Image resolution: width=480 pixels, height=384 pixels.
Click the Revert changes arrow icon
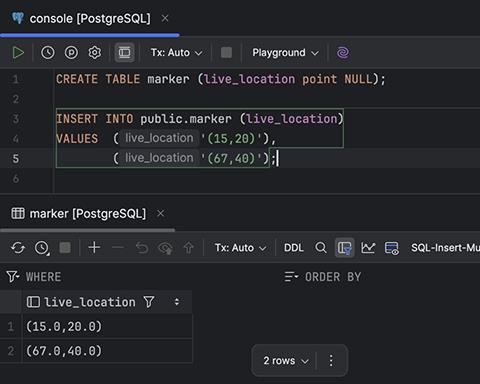coord(142,248)
